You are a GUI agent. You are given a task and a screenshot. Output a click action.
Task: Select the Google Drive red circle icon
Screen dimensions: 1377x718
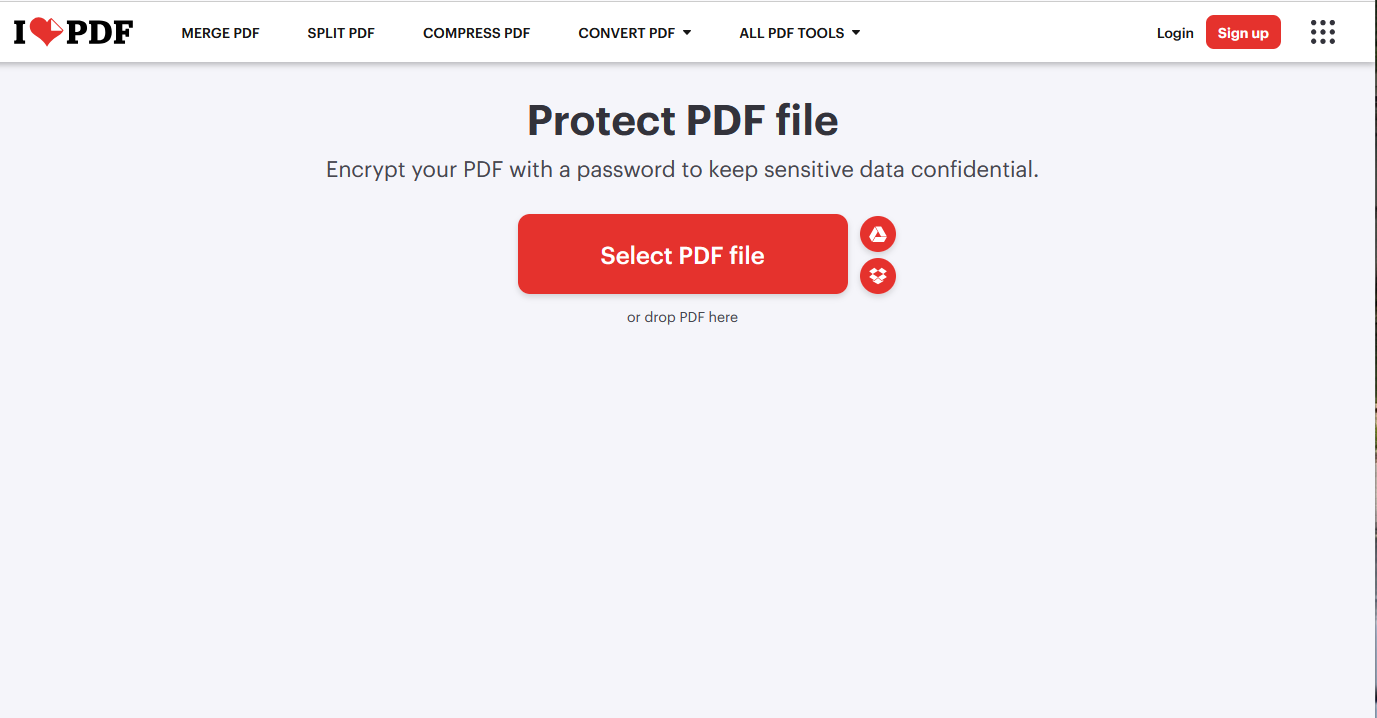pos(877,233)
